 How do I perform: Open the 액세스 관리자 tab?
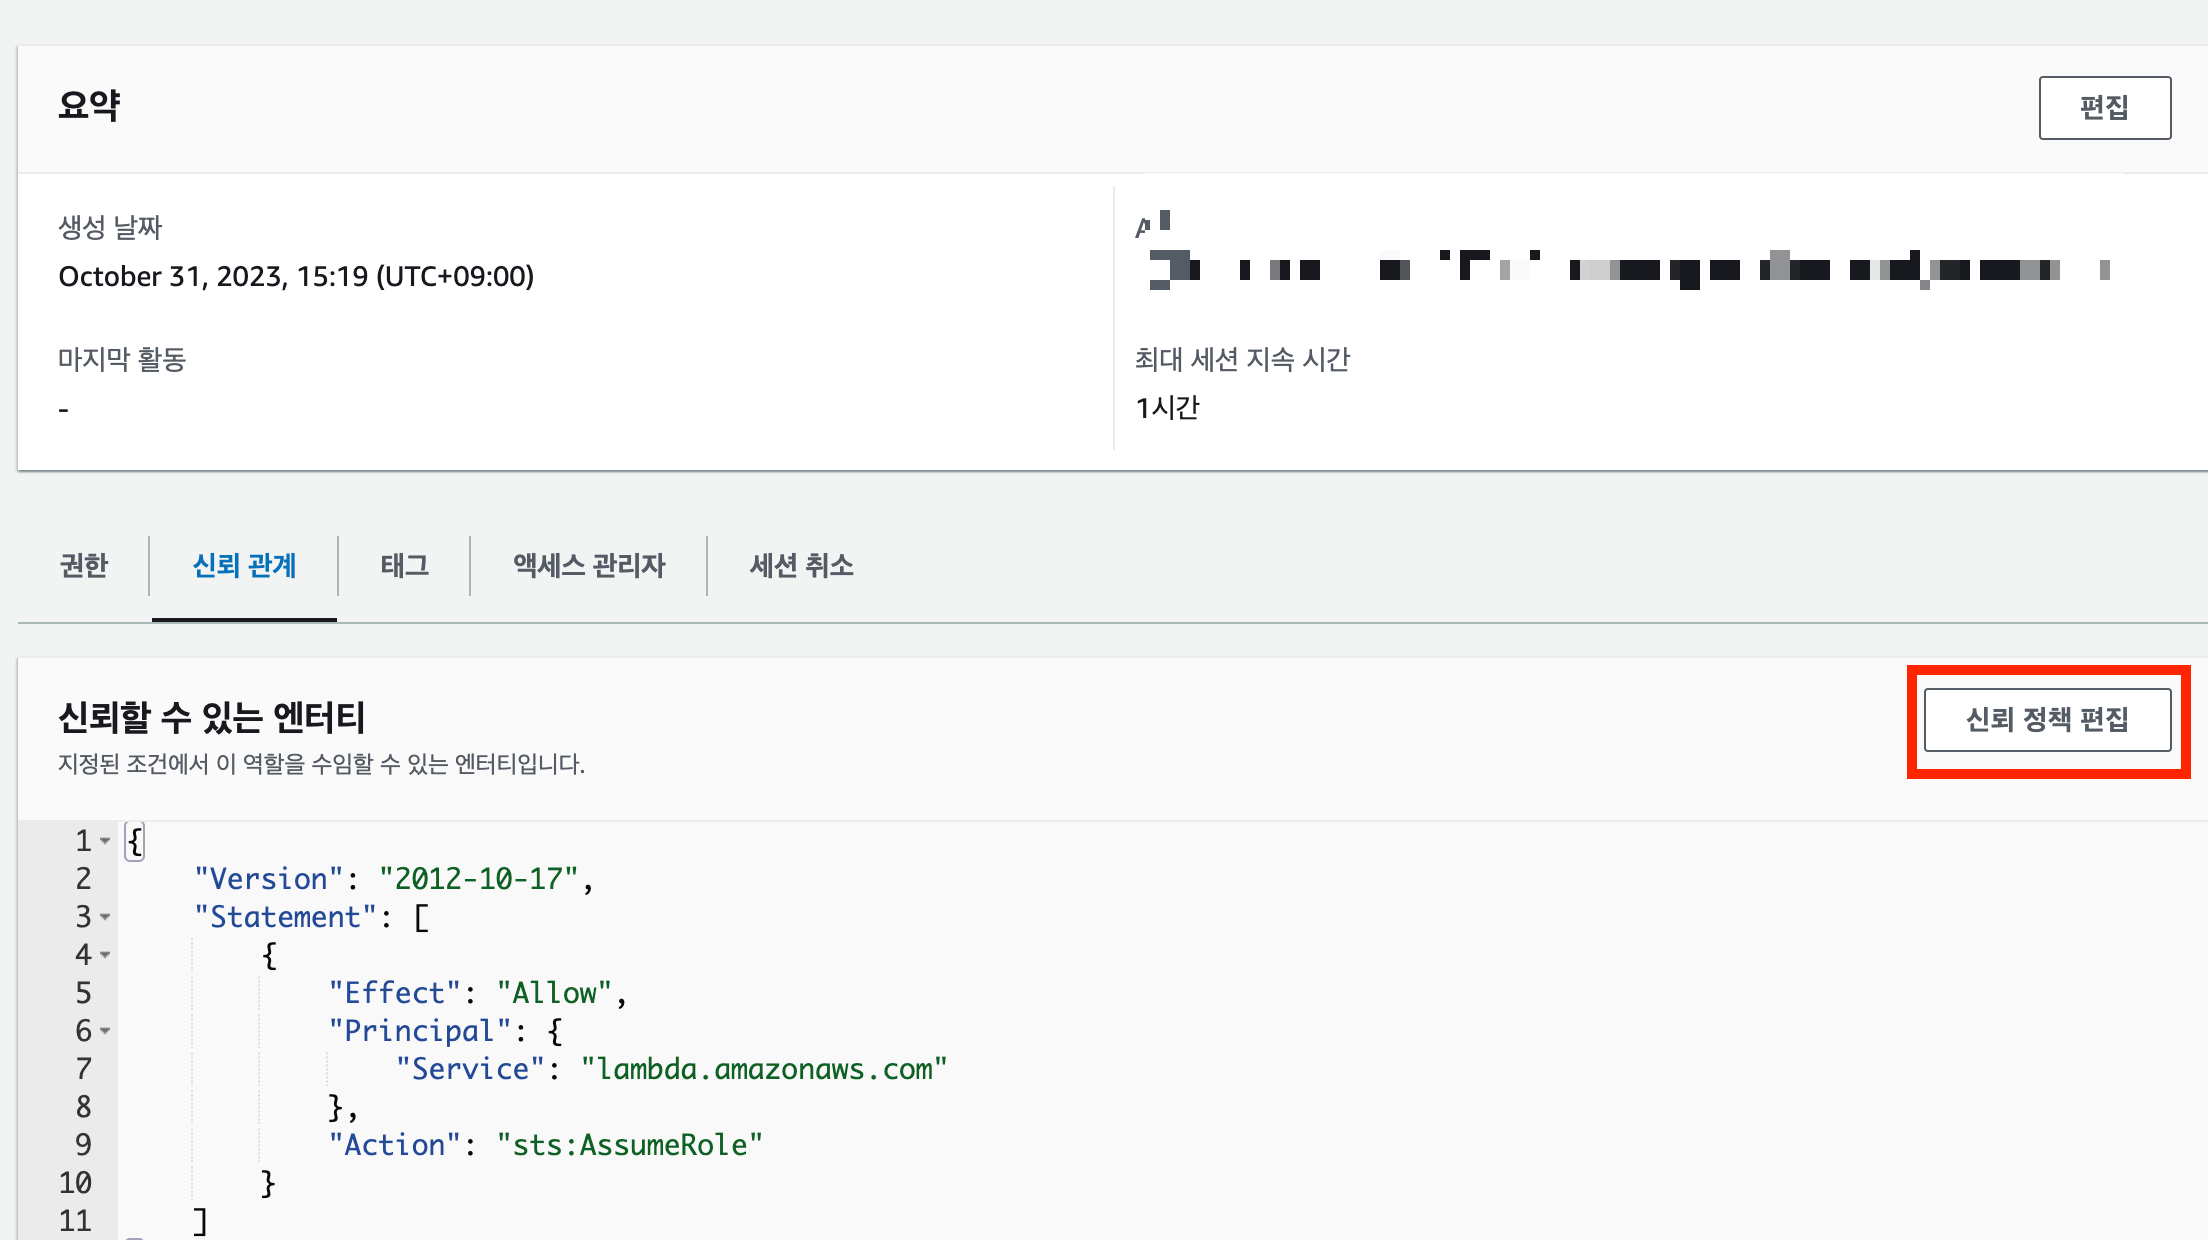pyautogui.click(x=589, y=566)
